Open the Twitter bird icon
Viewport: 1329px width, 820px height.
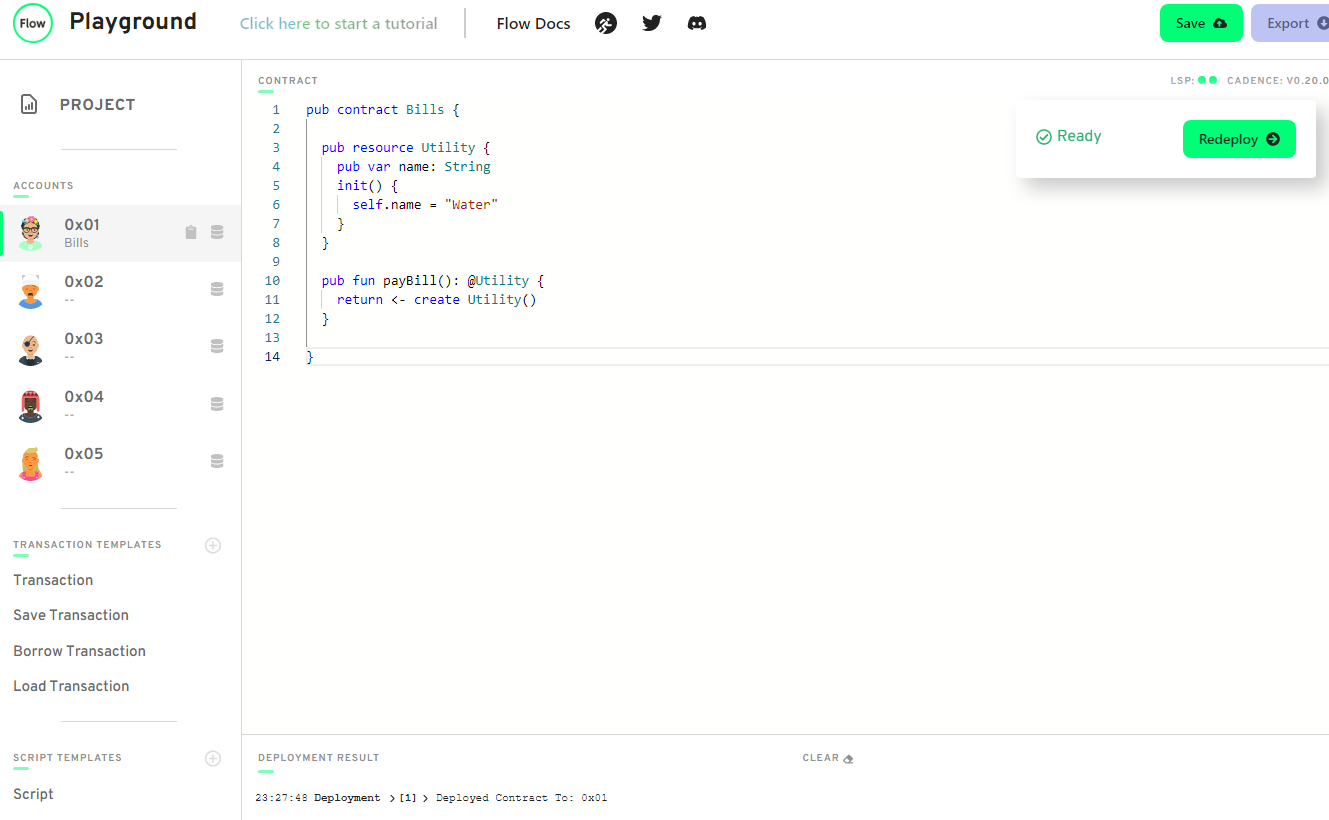pos(652,23)
